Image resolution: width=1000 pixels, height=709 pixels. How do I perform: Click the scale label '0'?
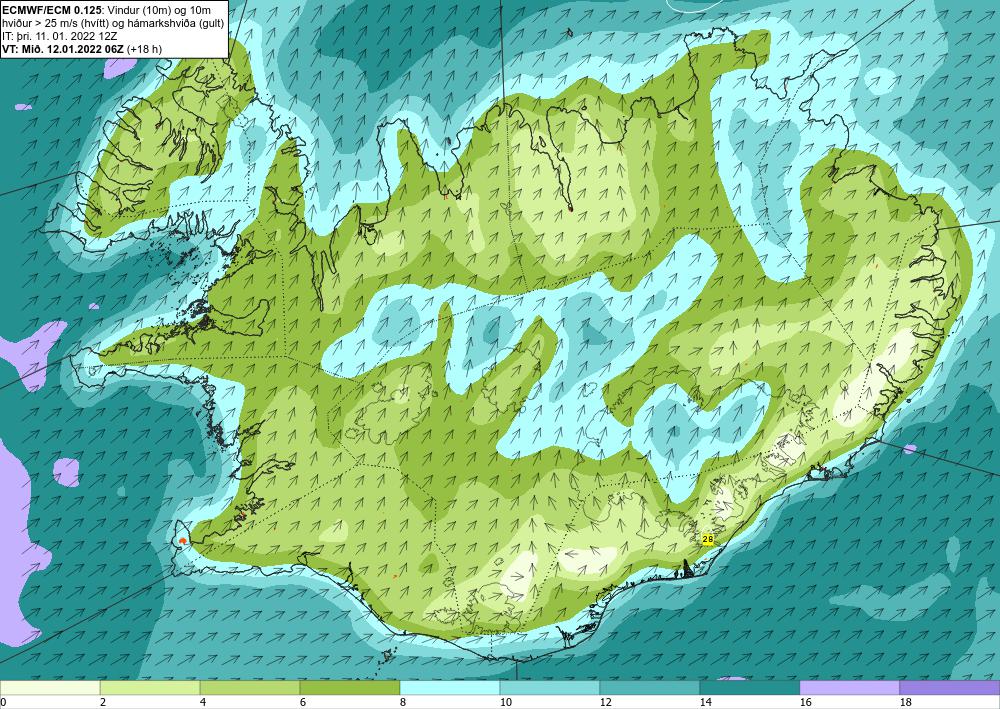click(x=3, y=703)
